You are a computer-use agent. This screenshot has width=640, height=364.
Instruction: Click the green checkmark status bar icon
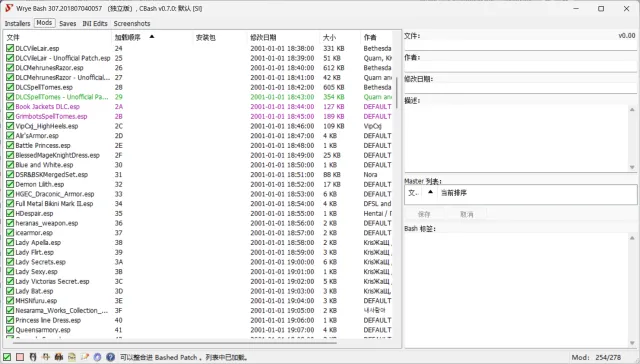tap(7, 357)
